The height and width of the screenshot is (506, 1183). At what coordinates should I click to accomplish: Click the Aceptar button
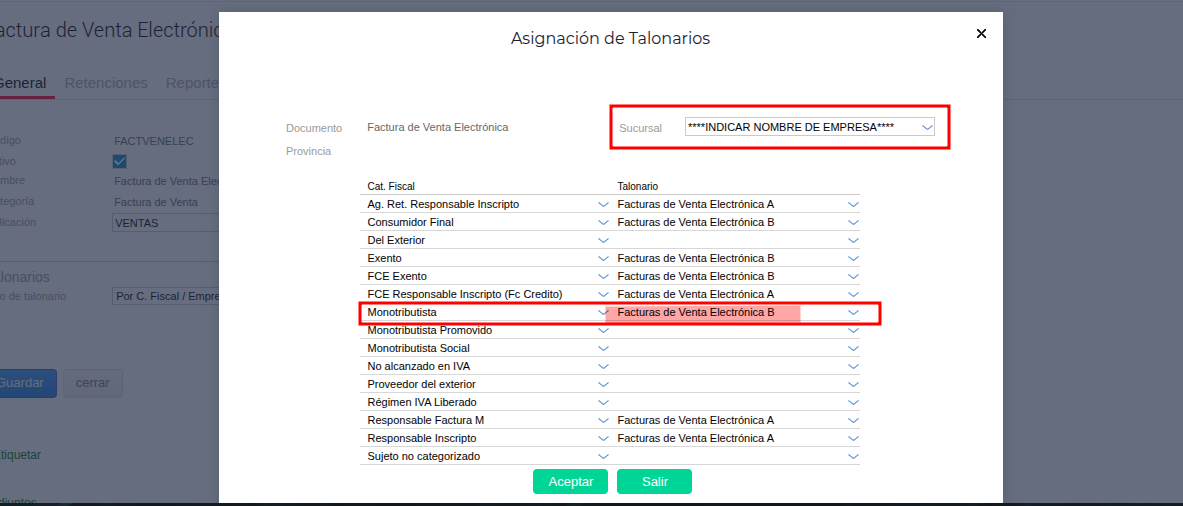coord(570,481)
